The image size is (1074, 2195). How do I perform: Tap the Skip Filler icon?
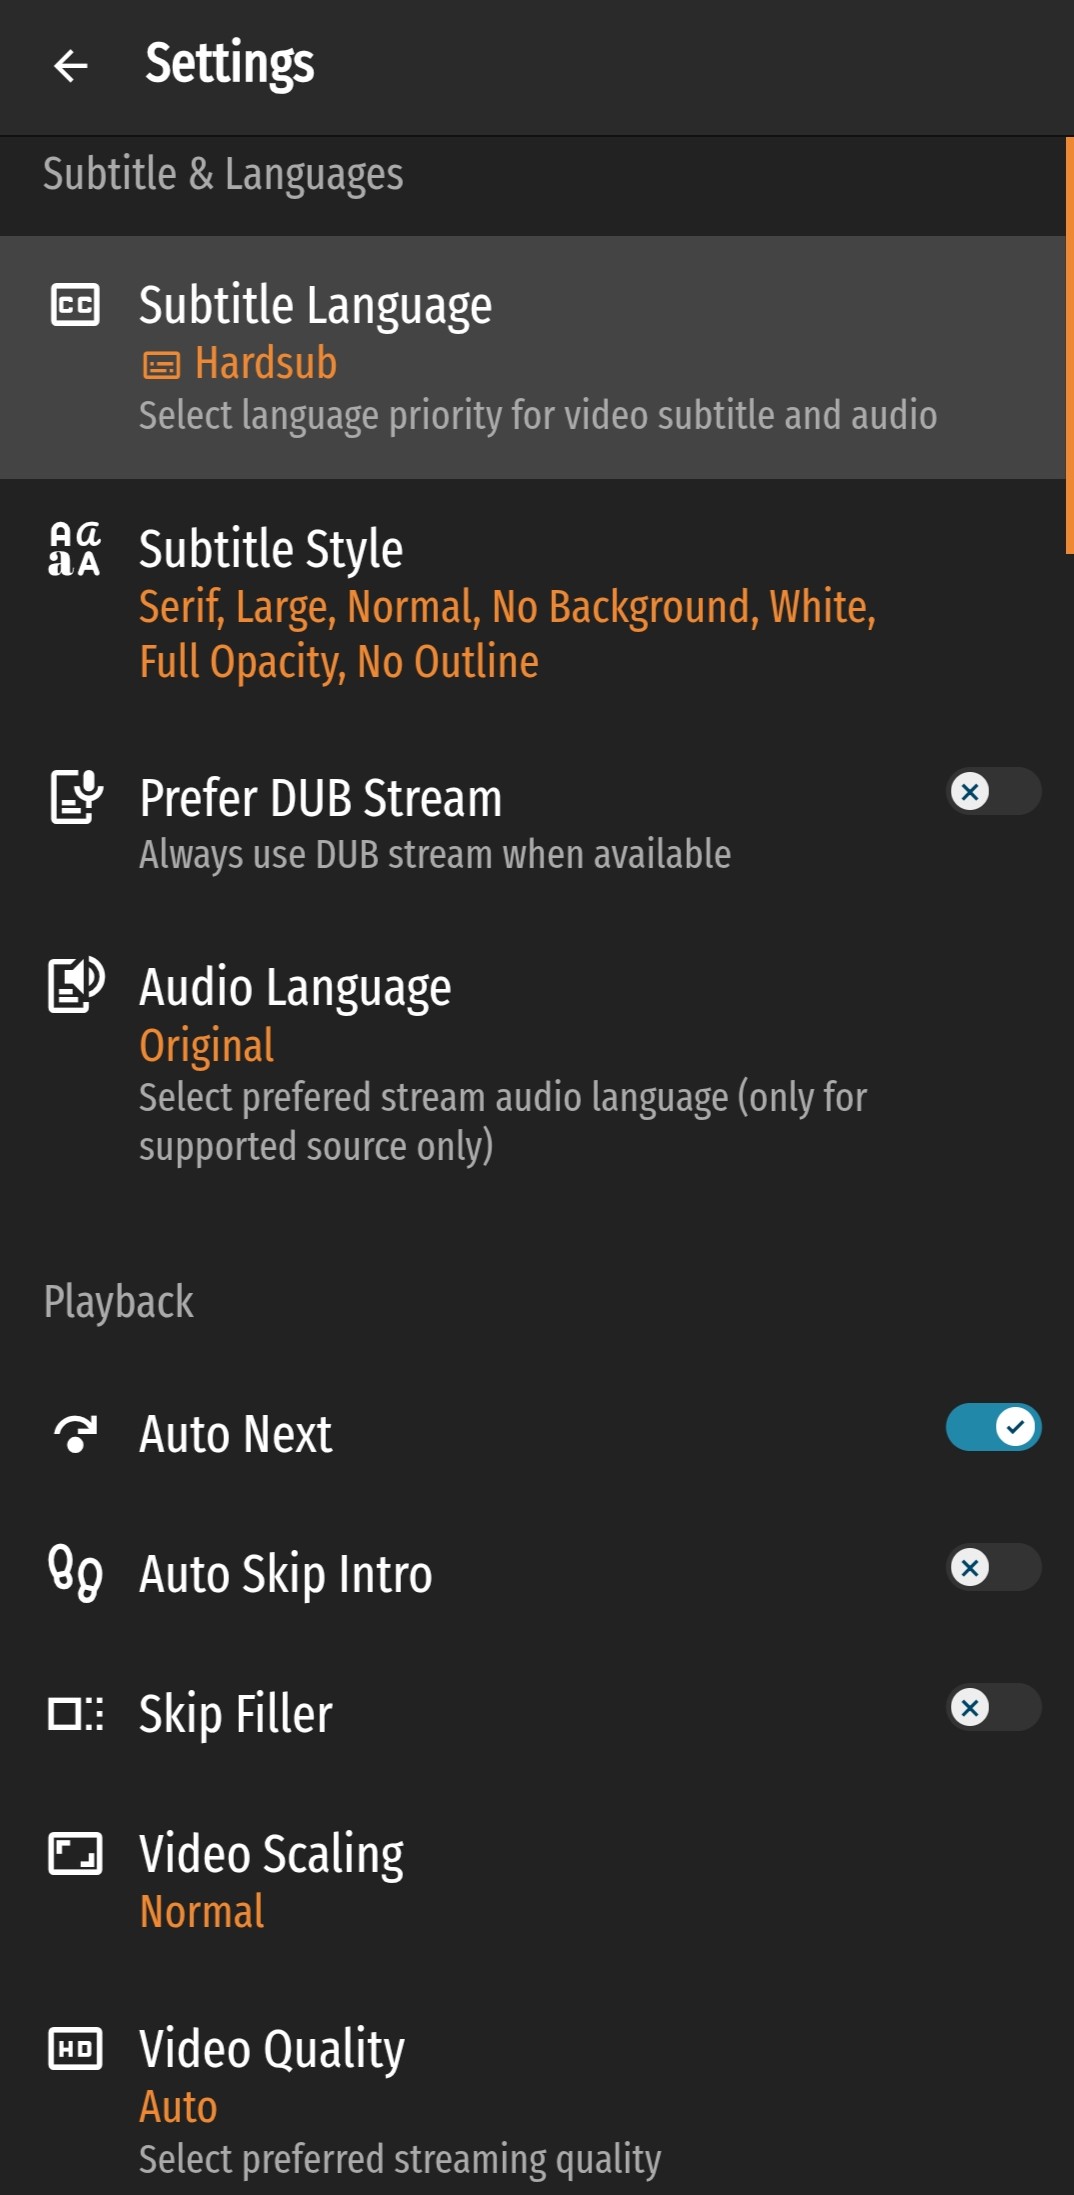(x=76, y=1713)
